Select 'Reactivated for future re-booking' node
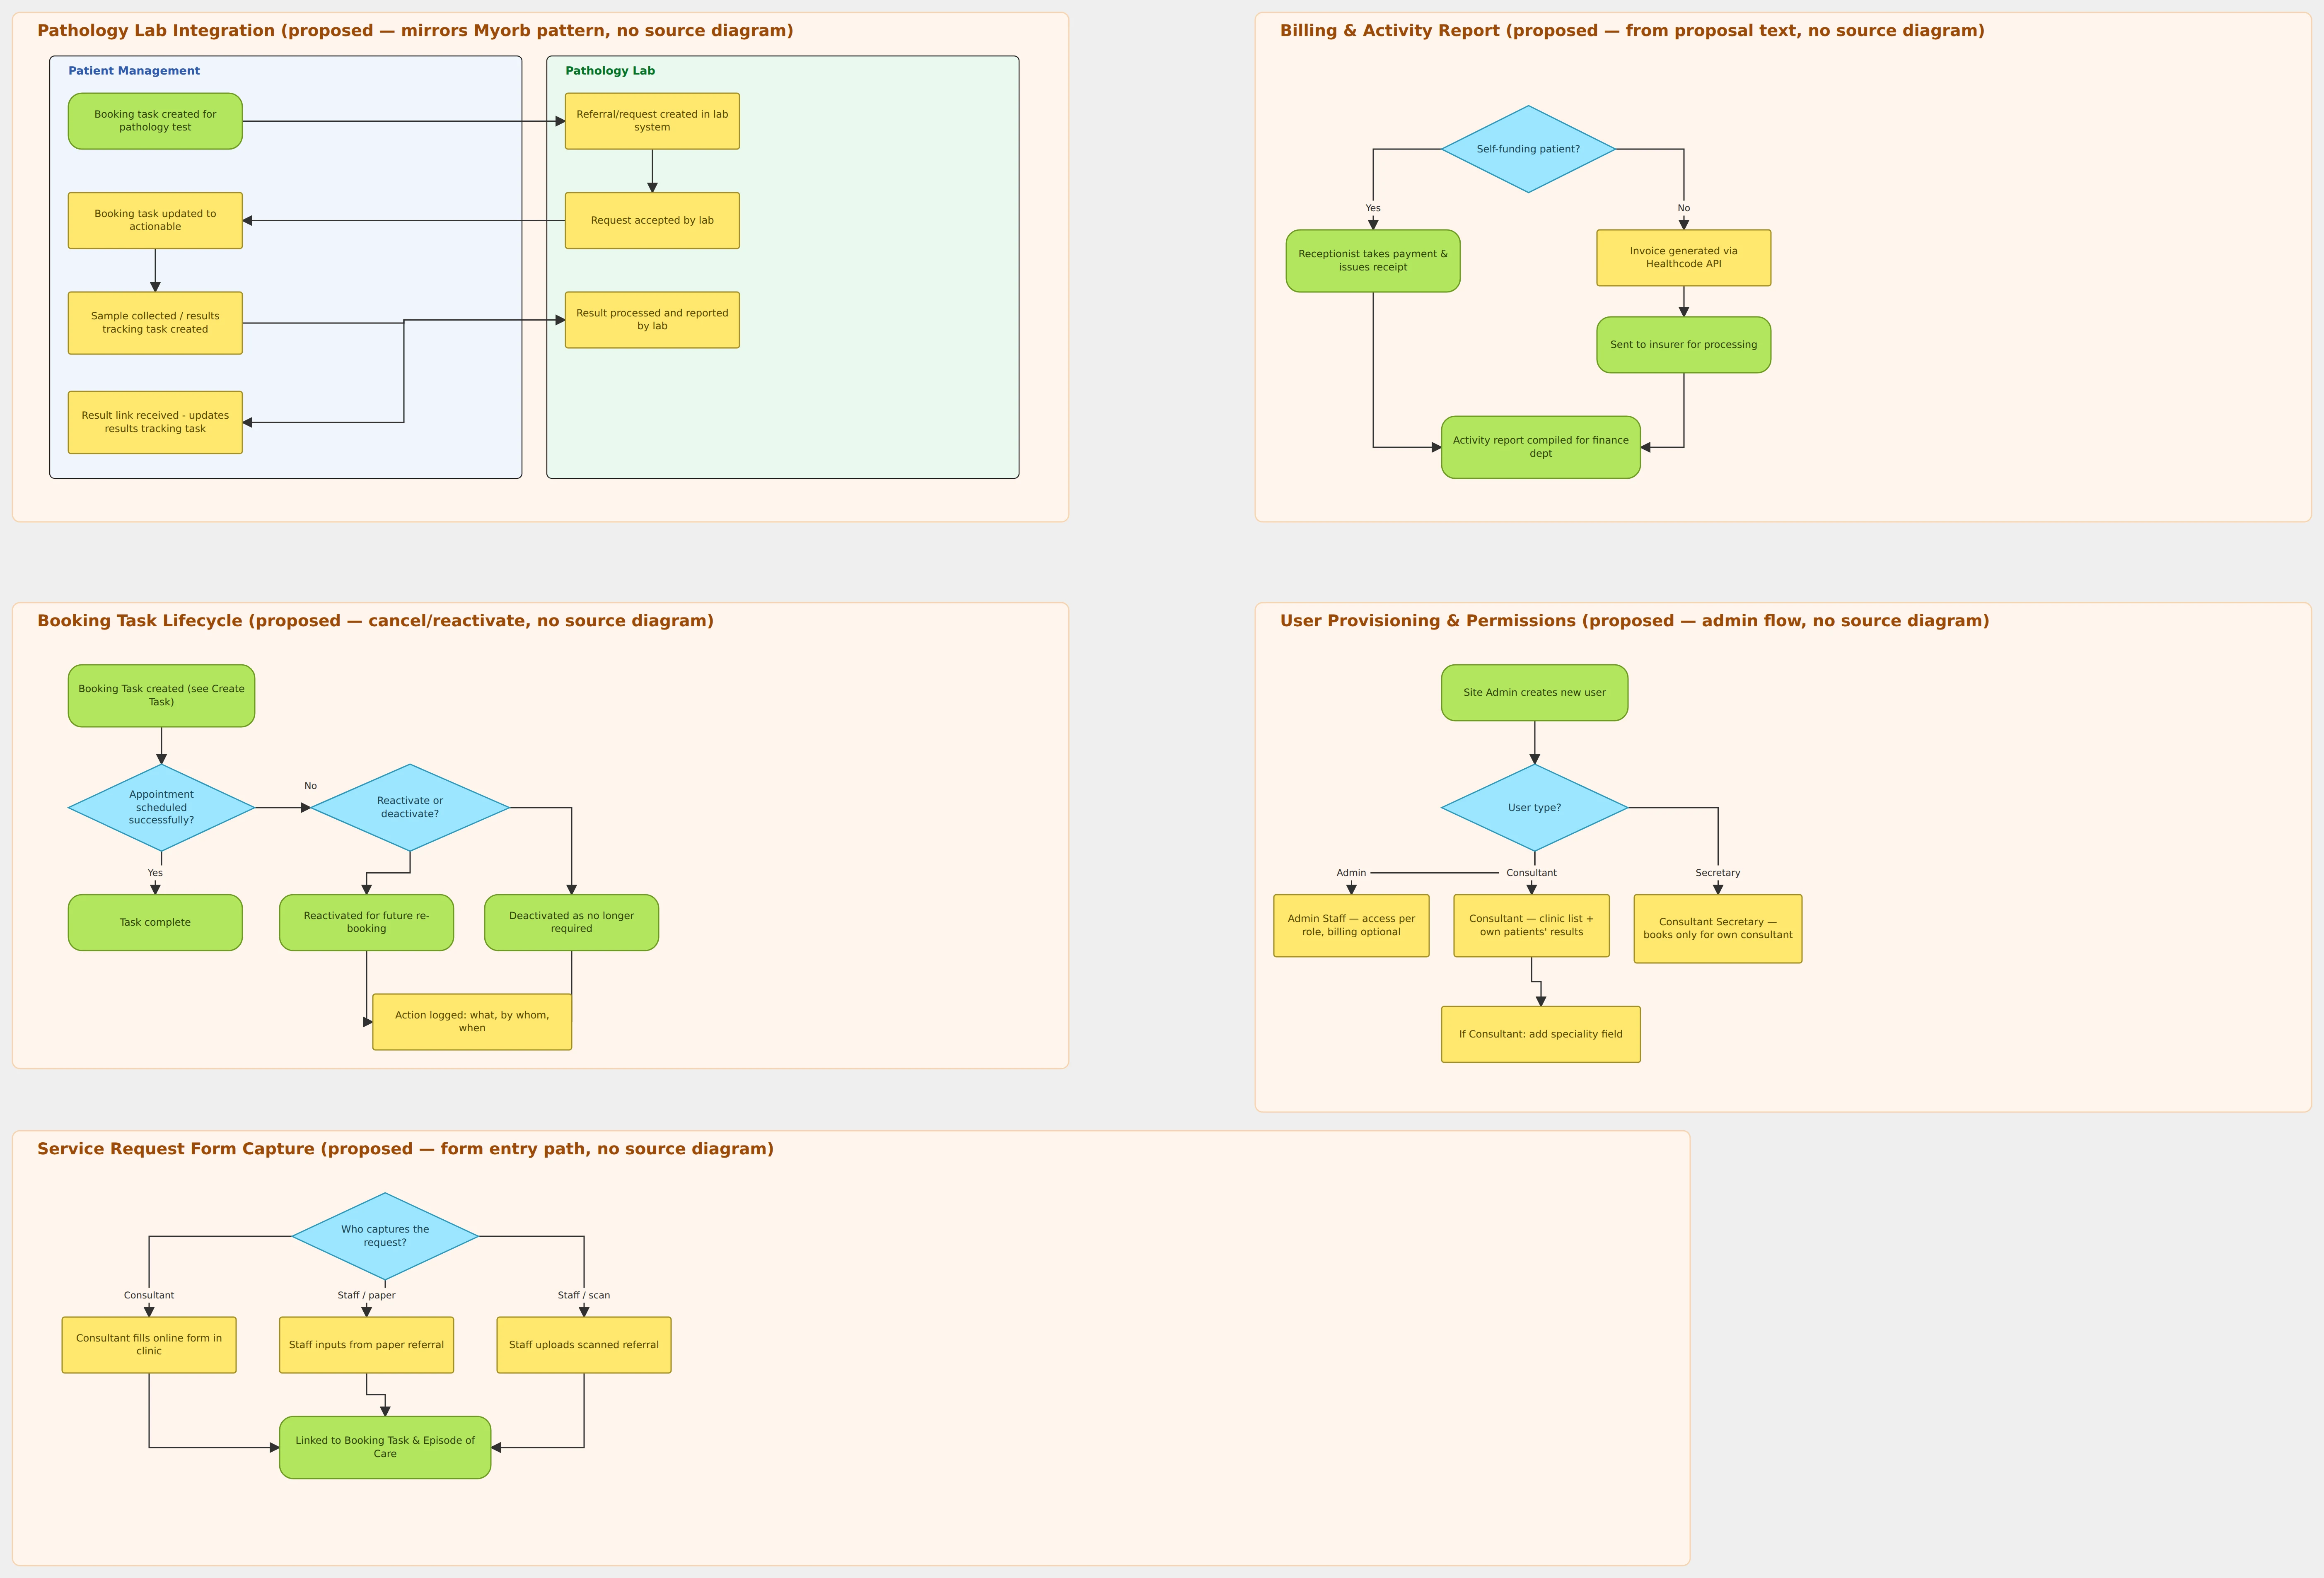2324x1578 pixels. coord(366,922)
